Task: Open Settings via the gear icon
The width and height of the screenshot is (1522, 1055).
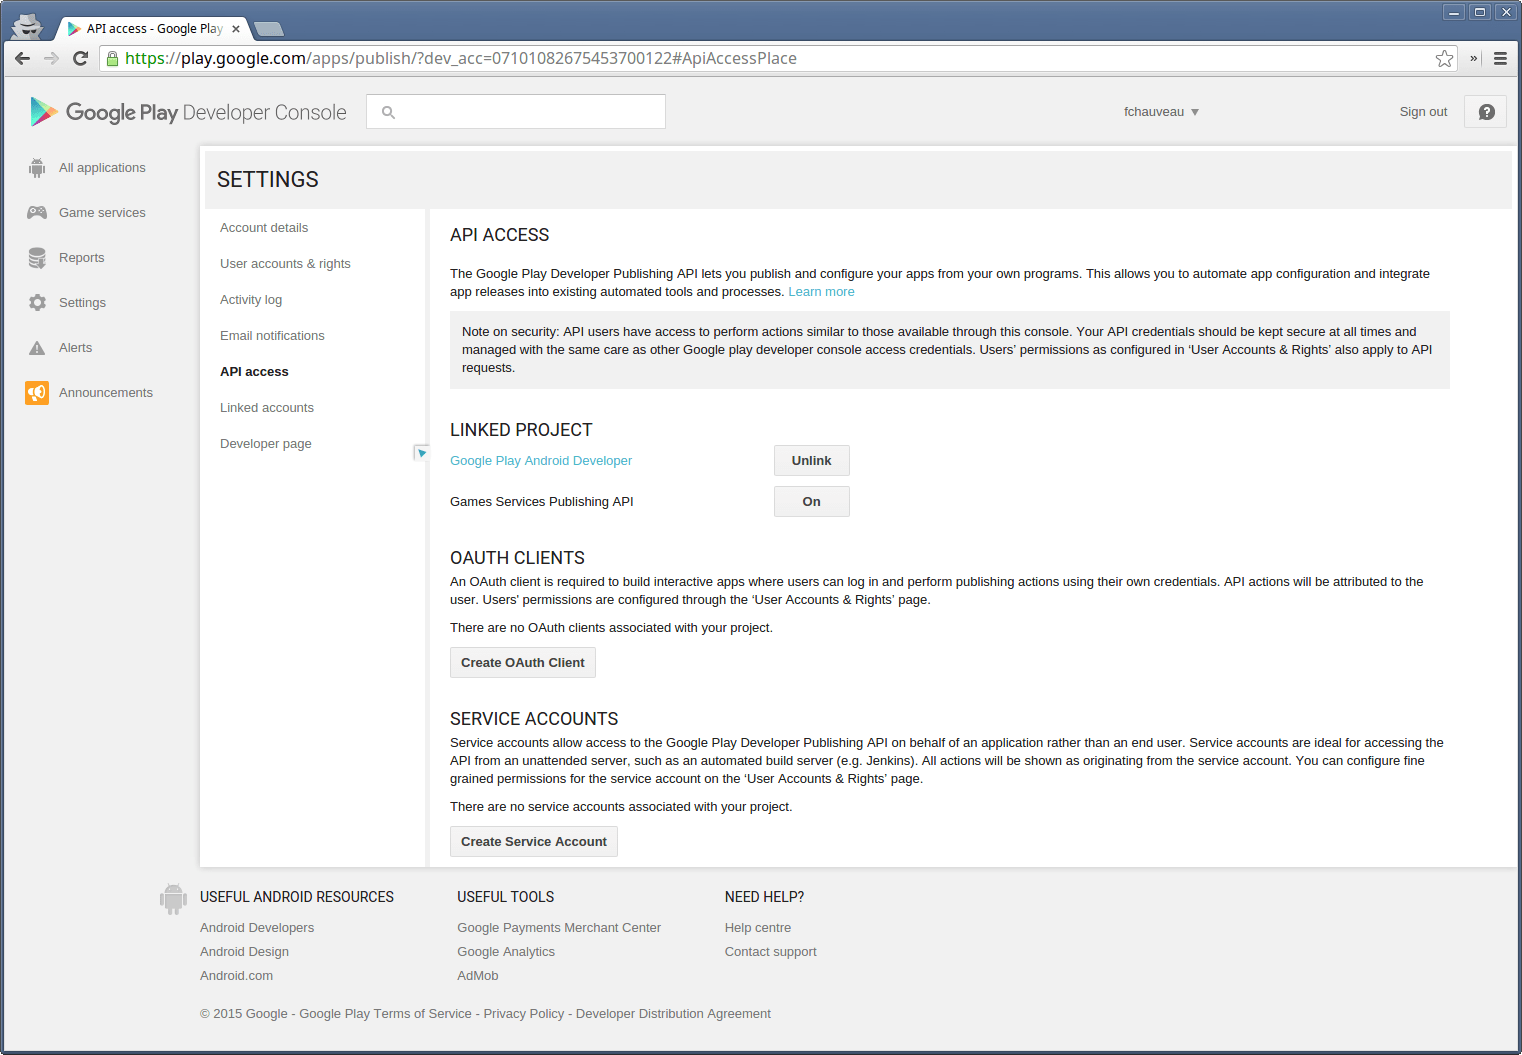Action: click(x=37, y=303)
